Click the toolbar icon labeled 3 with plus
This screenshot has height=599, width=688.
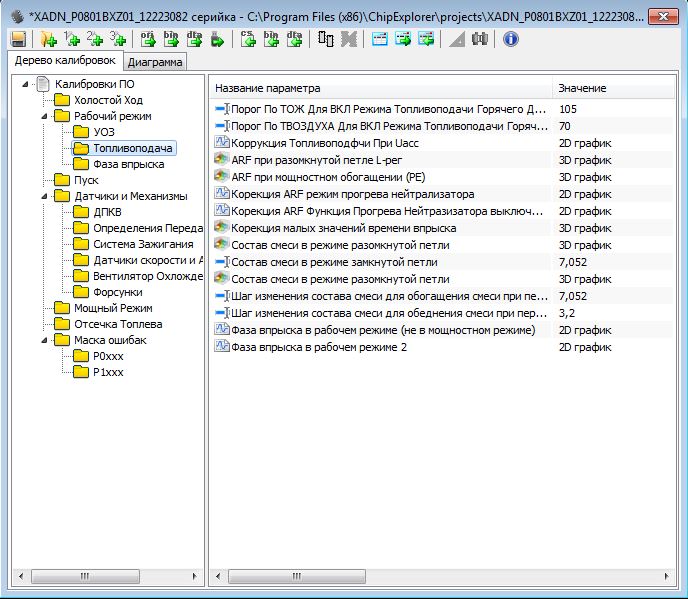(x=119, y=39)
